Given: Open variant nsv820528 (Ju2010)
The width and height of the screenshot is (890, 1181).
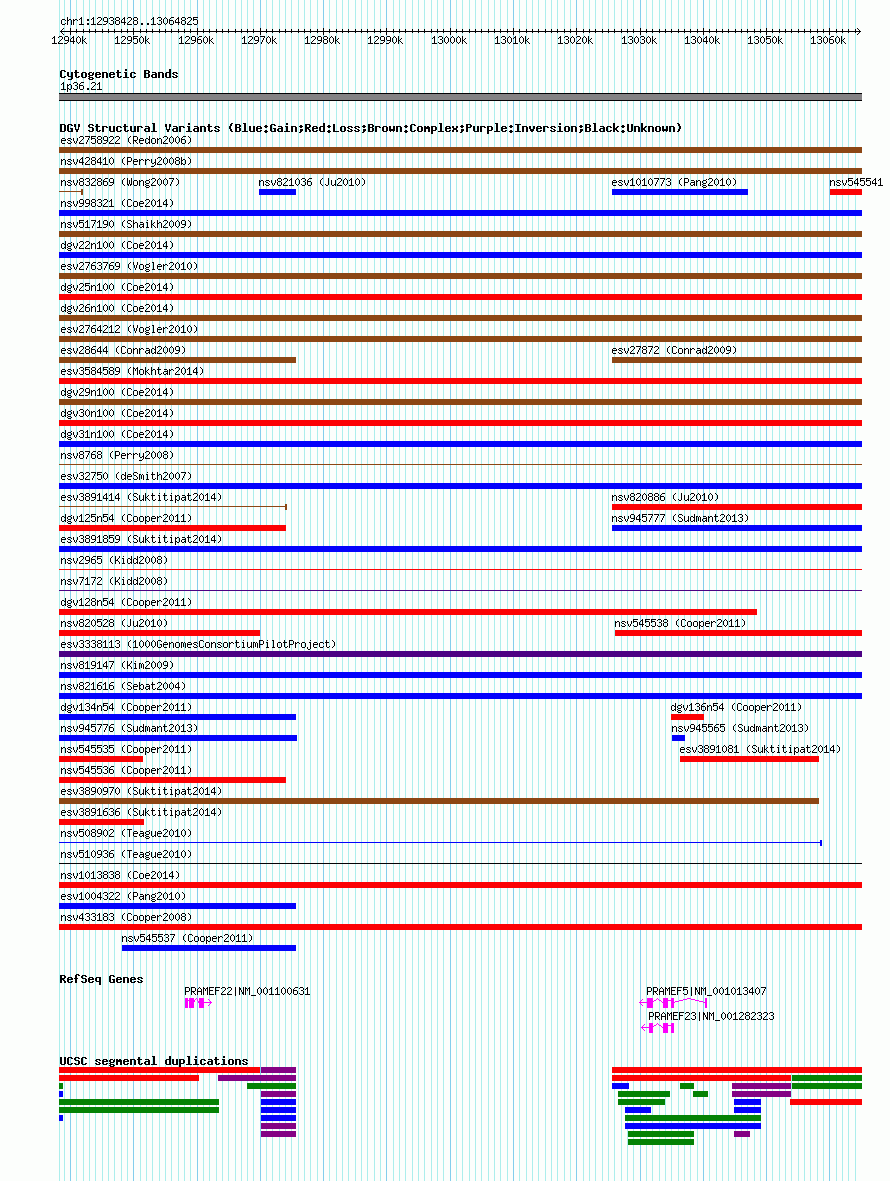Looking at the screenshot, I should (114, 624).
